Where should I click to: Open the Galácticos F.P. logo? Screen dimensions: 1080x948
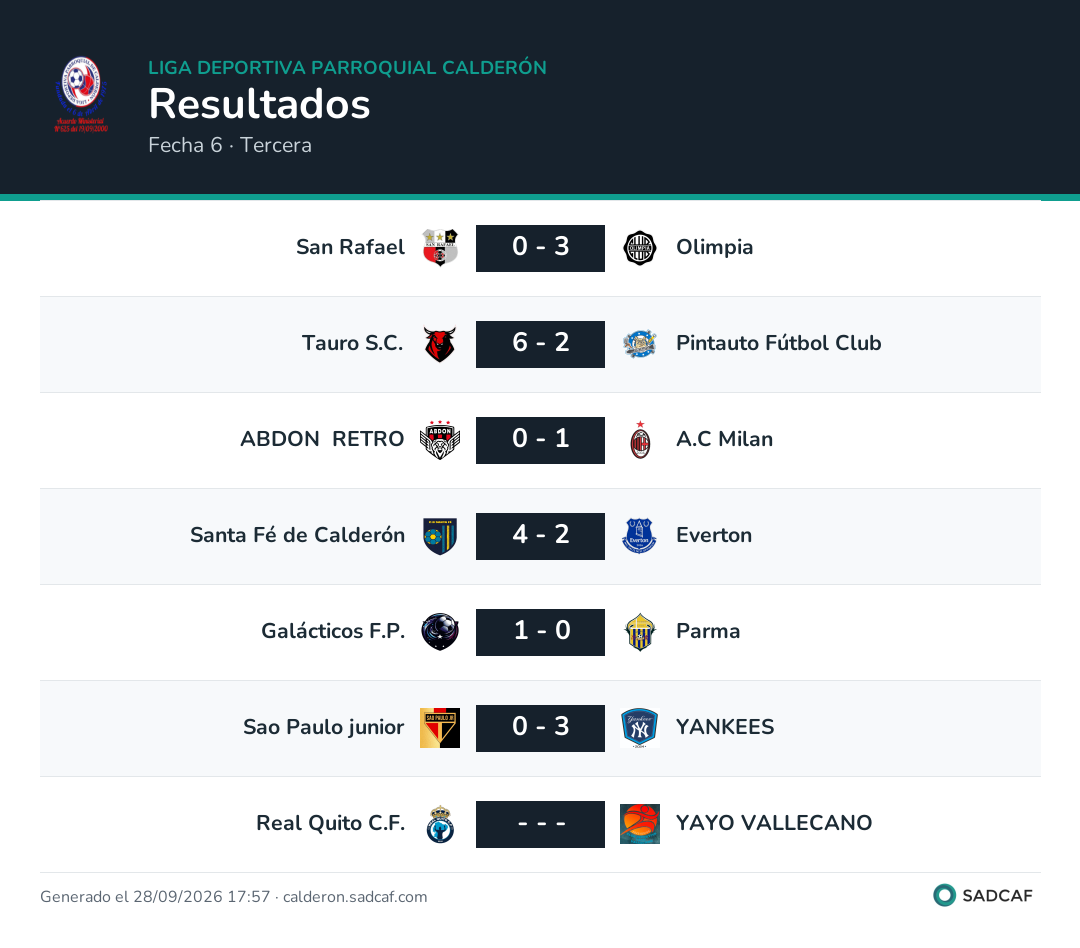point(440,632)
